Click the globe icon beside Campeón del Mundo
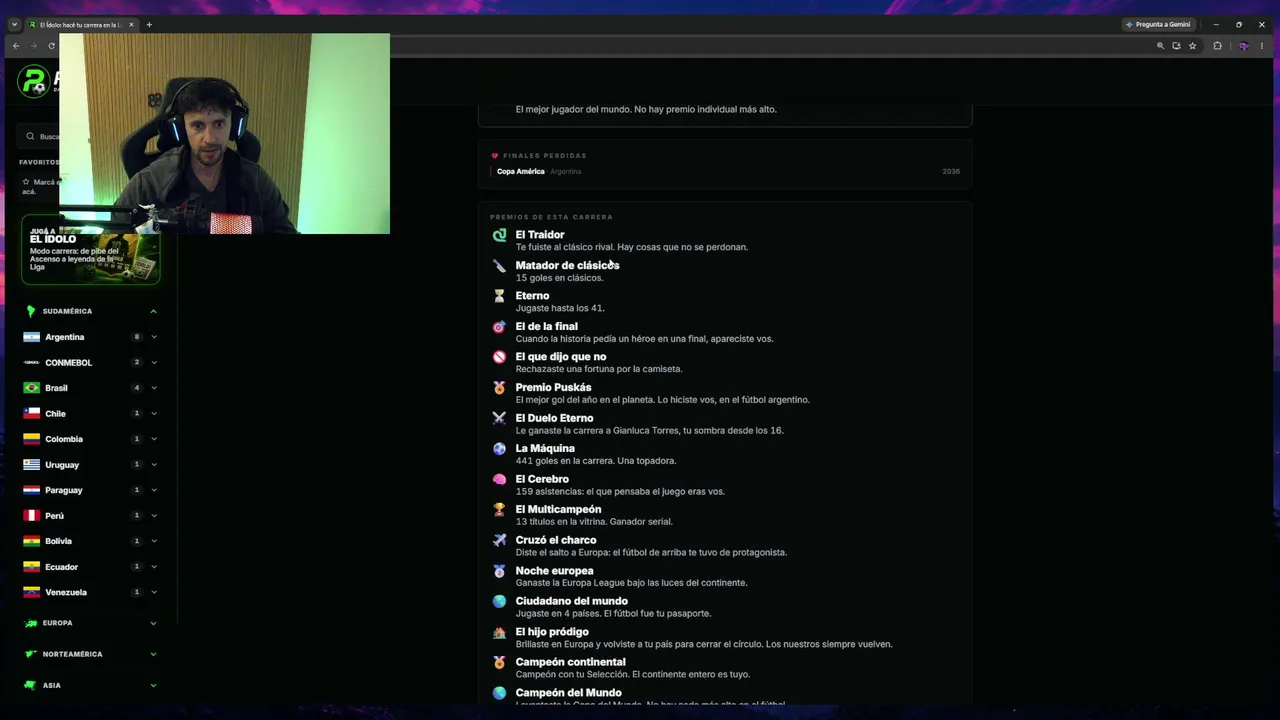 (x=499, y=693)
